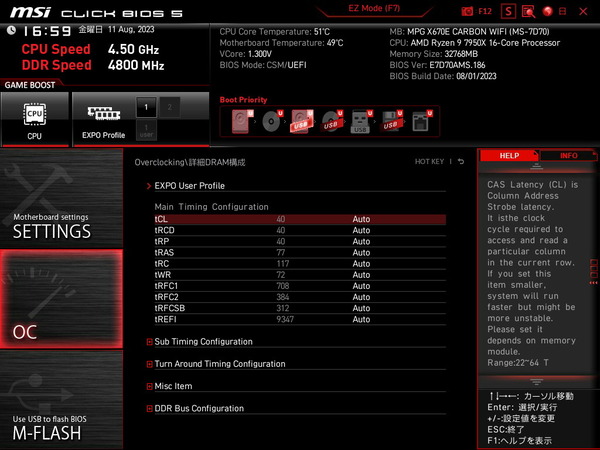Screen dimensions: 600x450
Task: Select the tRCD Auto value field
Action: [x=361, y=230]
